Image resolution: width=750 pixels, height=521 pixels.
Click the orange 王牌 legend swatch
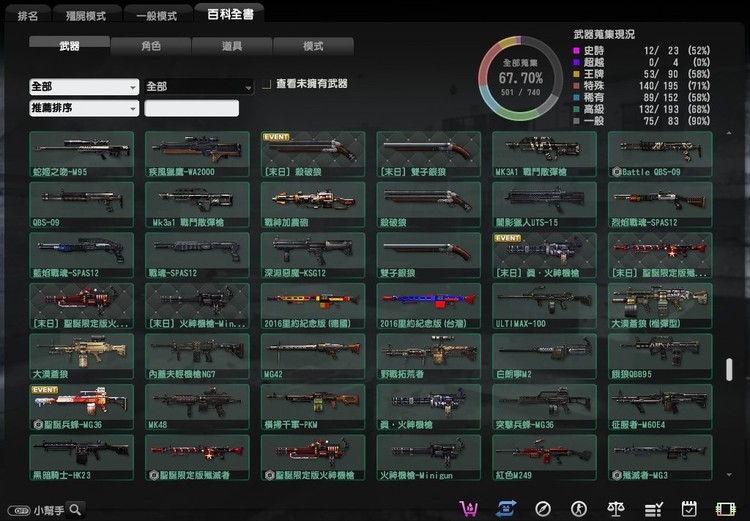[x=576, y=74]
